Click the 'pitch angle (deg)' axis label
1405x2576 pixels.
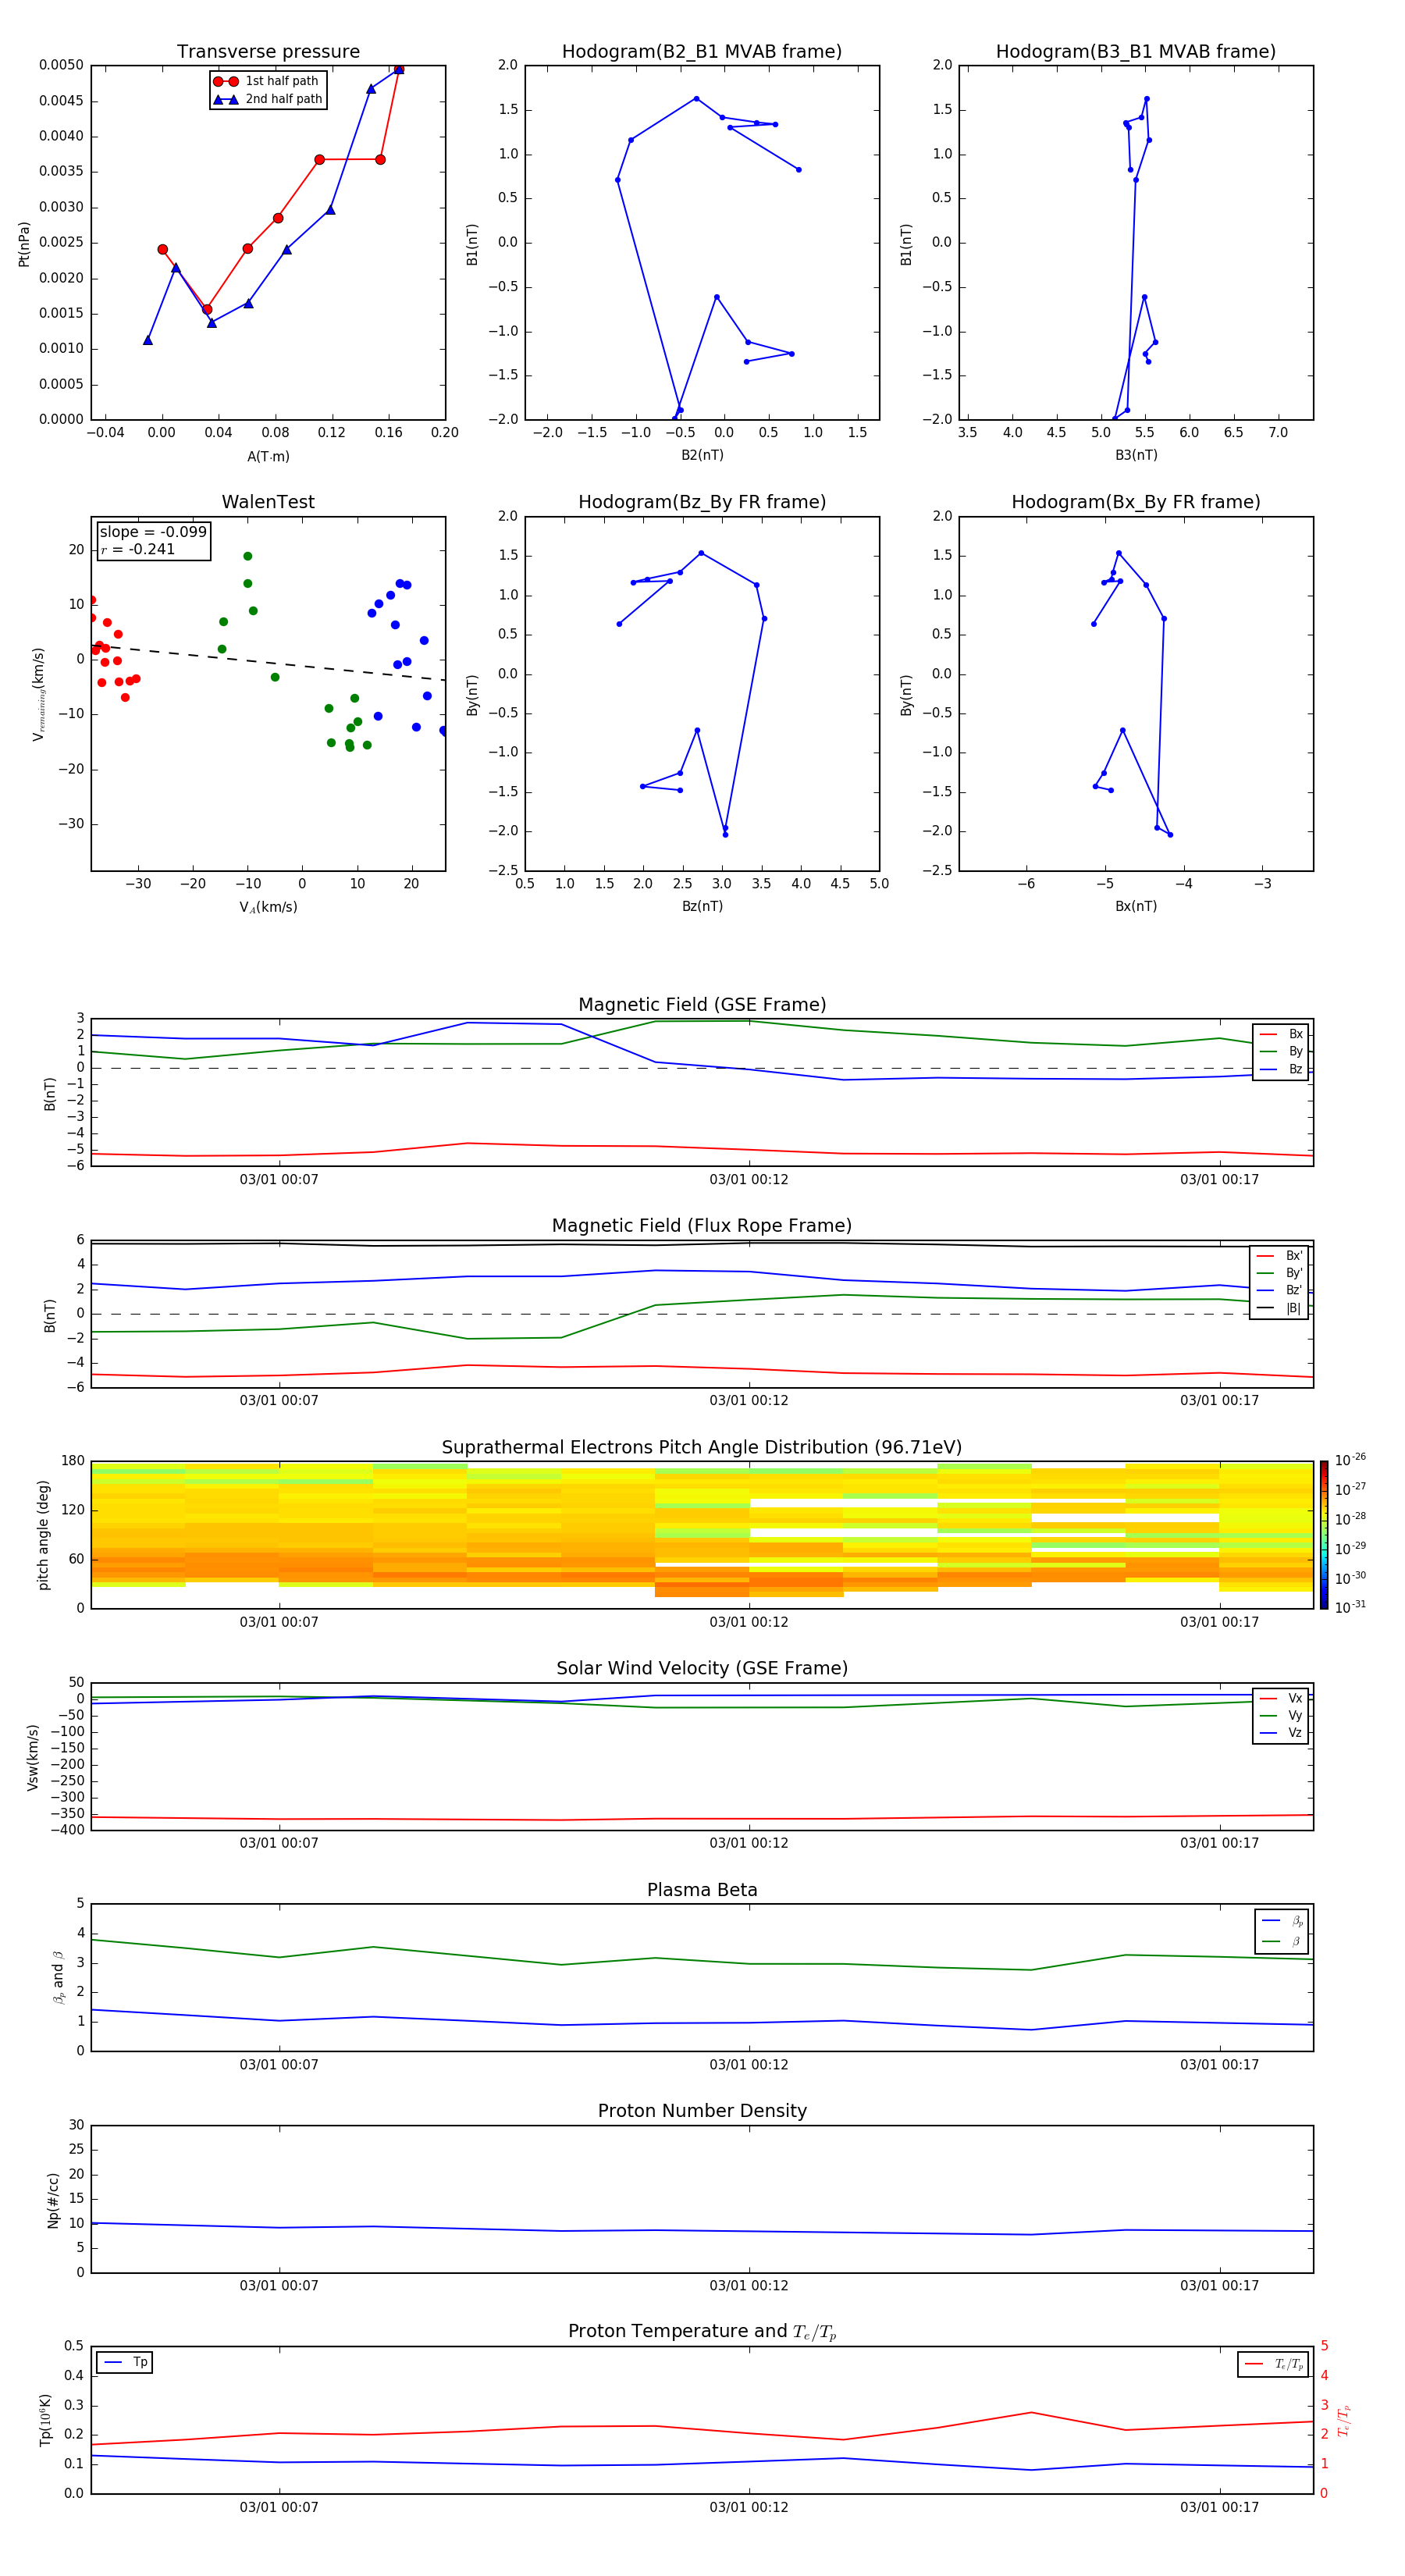coord(43,1535)
